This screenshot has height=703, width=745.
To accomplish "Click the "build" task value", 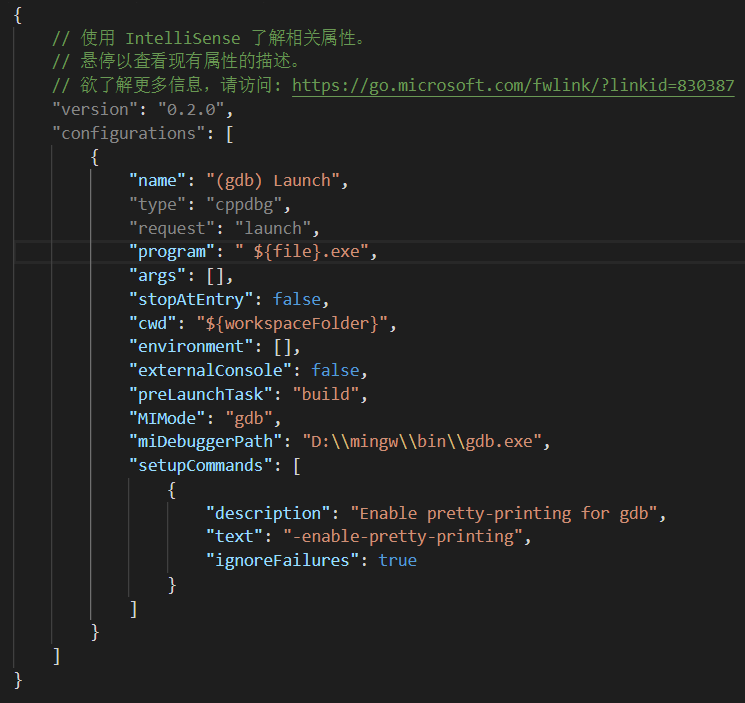I will [325, 394].
